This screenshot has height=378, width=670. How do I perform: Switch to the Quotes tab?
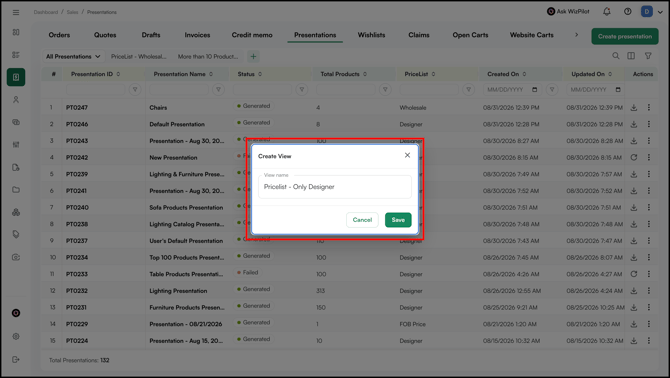coord(105,35)
